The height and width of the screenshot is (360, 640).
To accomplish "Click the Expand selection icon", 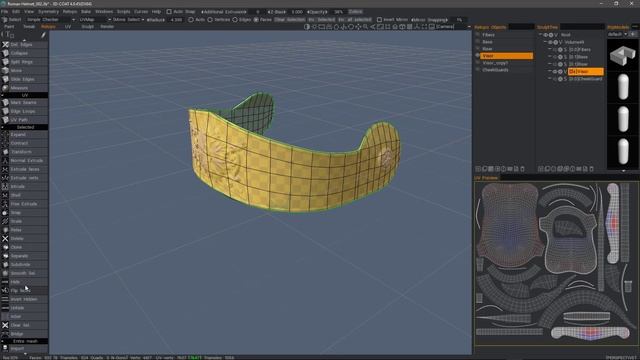I will [5, 134].
